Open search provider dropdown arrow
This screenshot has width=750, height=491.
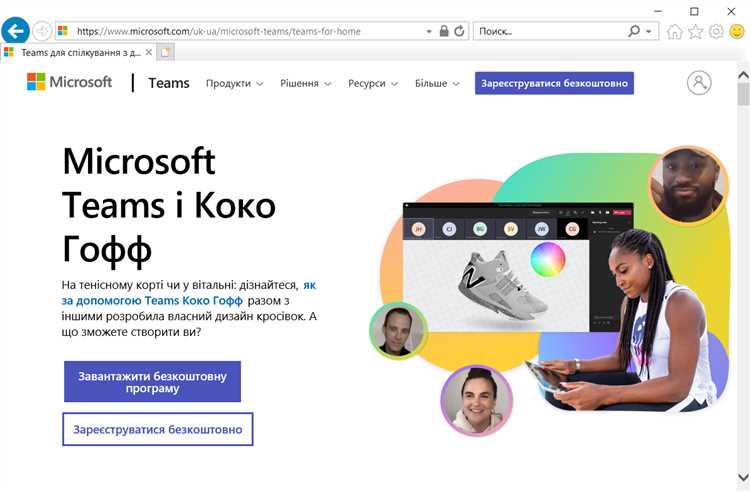point(649,32)
